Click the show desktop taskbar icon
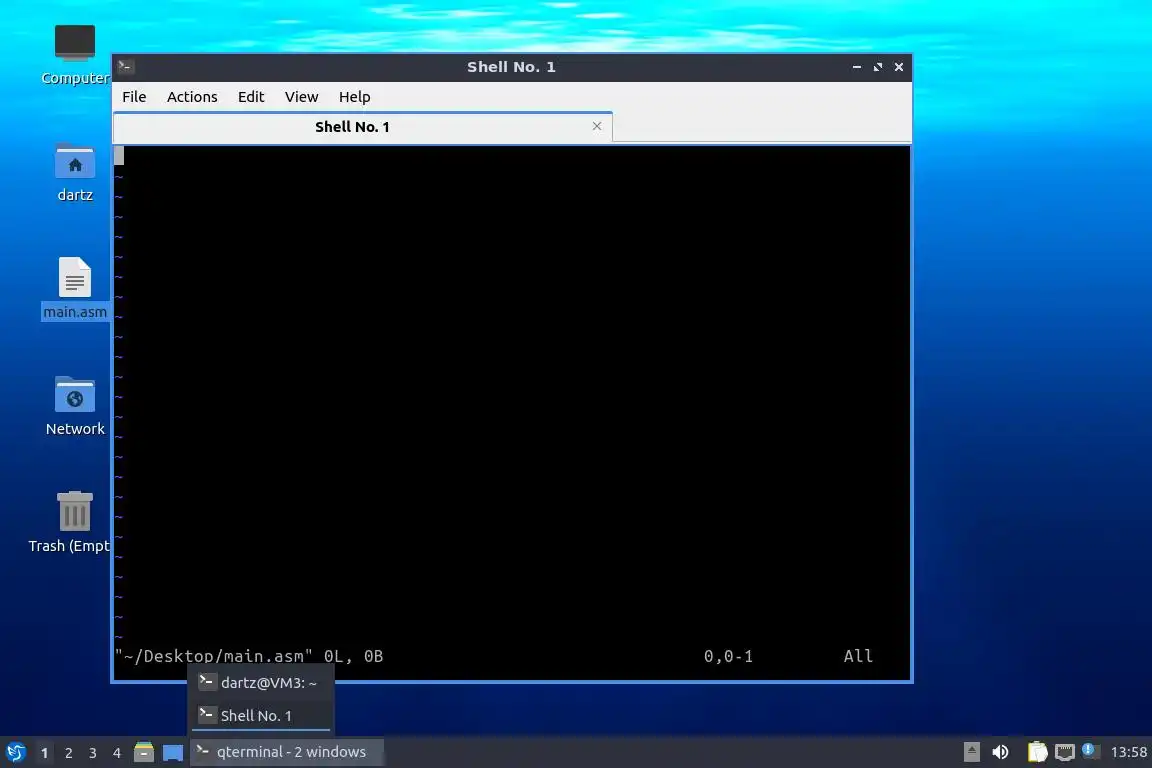This screenshot has width=1152, height=768. (173, 753)
